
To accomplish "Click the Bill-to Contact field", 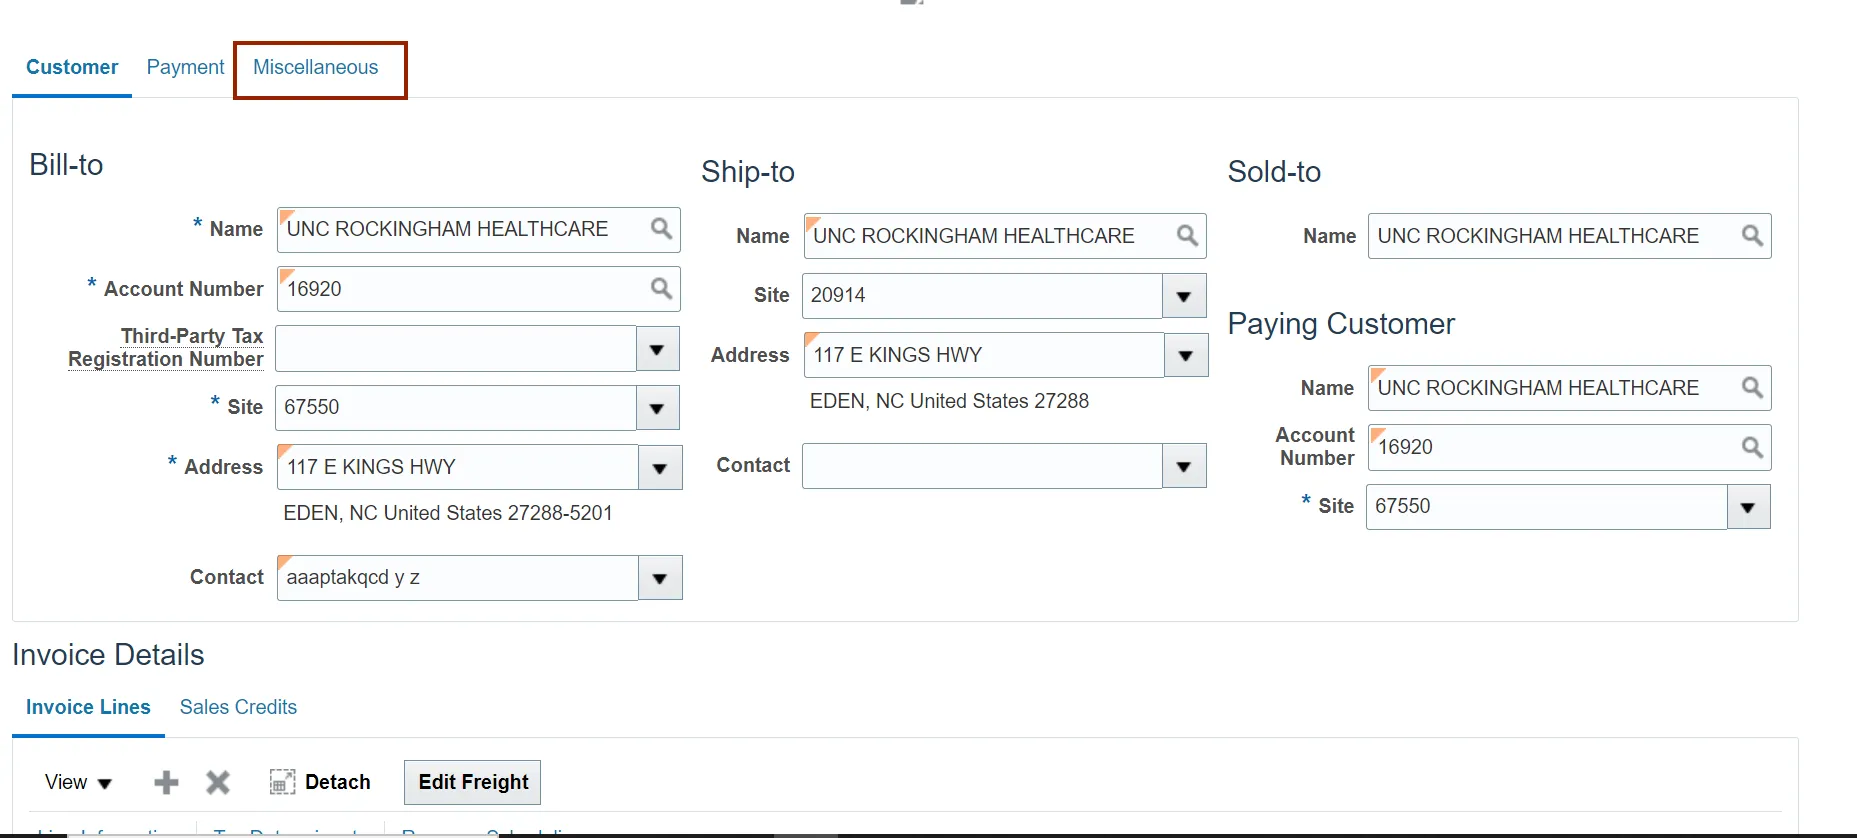I will click(458, 578).
